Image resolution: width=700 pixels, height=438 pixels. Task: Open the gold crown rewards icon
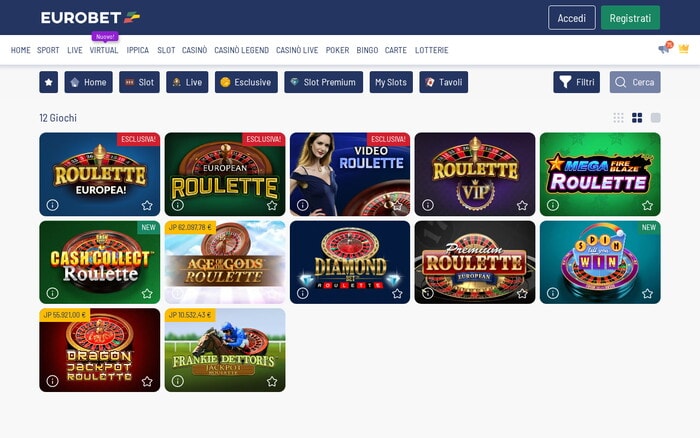pyautogui.click(x=684, y=49)
